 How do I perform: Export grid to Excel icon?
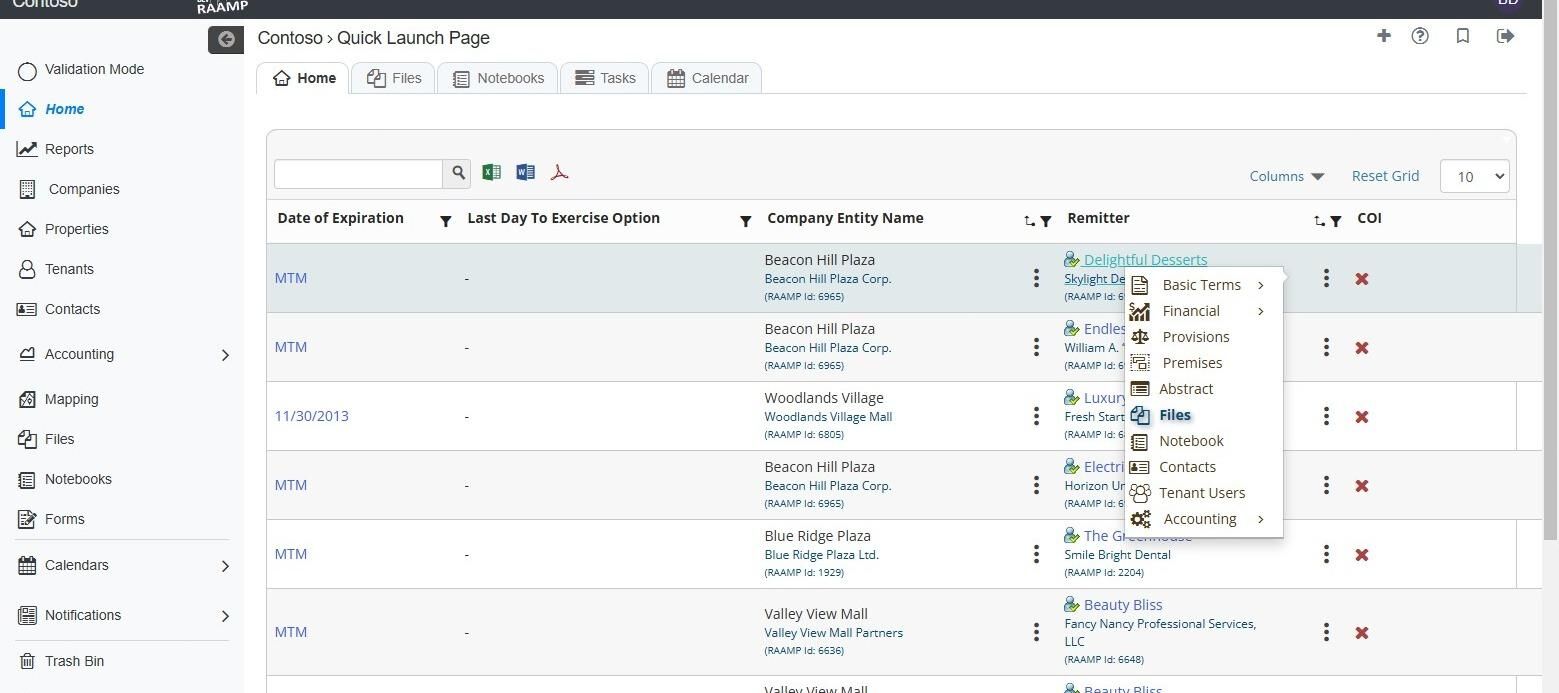(491, 173)
